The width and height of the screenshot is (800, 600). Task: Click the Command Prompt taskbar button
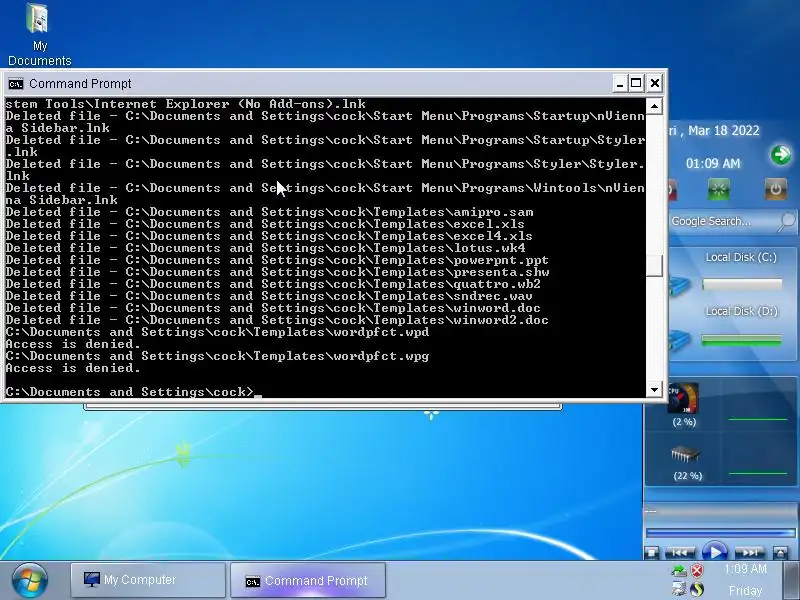[308, 580]
